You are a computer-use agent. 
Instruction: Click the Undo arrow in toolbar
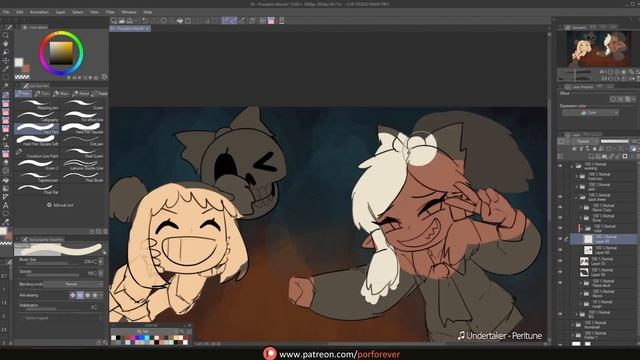(144, 20)
